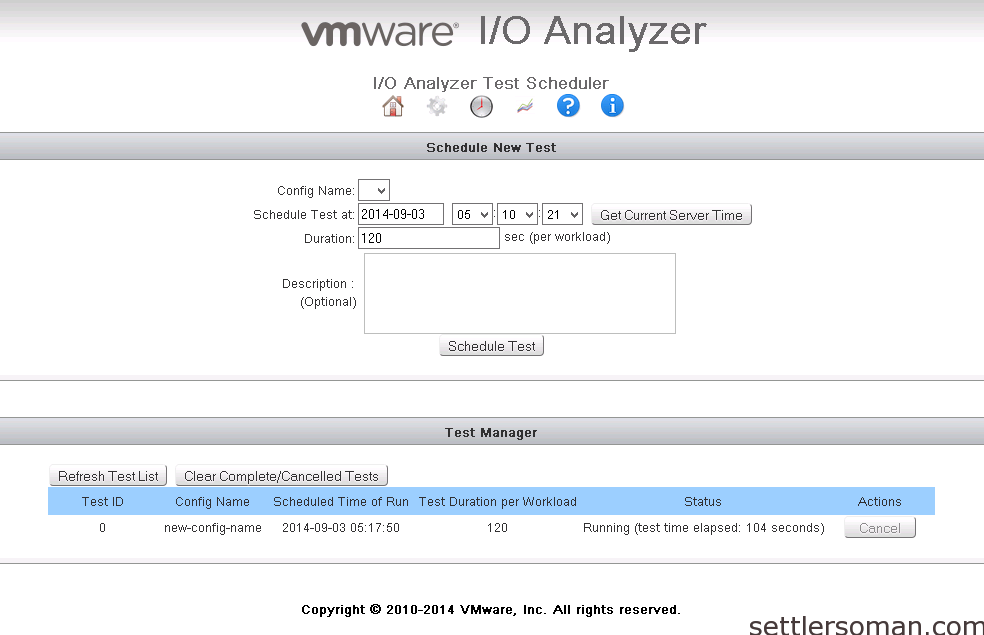984x635 pixels.
Task: Click the Test ID value 0
Action: (x=102, y=528)
